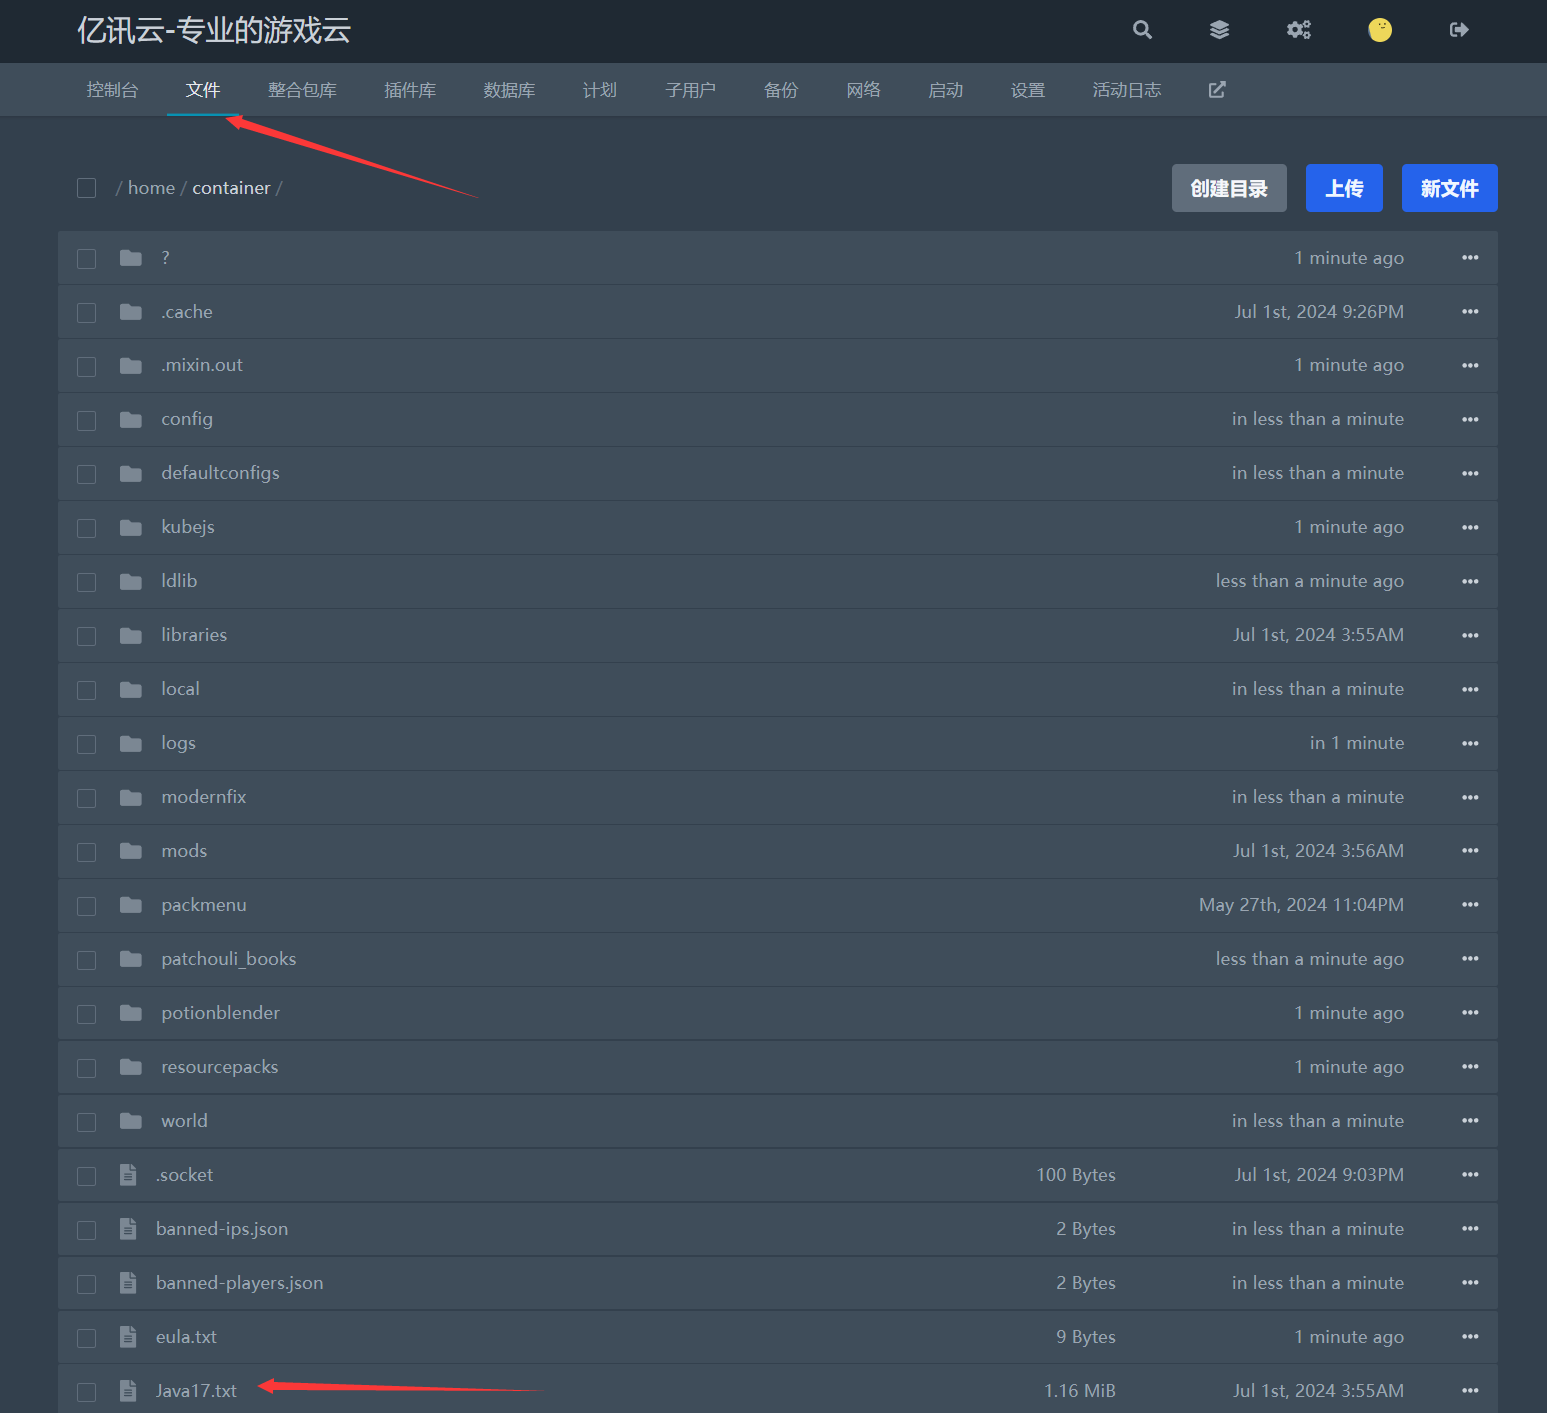Toggle the select-all checkbox beside breadcrumb
Image resolution: width=1547 pixels, height=1413 pixels.
87,188
